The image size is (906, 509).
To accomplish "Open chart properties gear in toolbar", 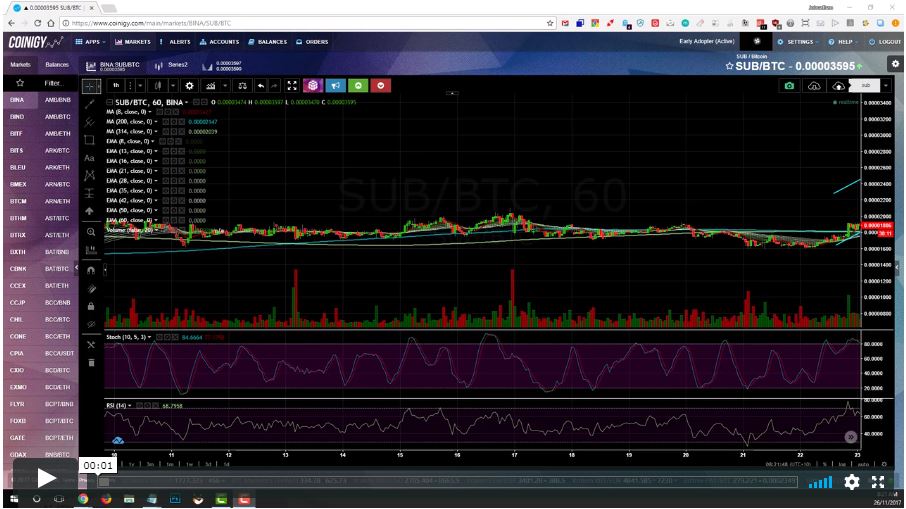I will point(189,86).
